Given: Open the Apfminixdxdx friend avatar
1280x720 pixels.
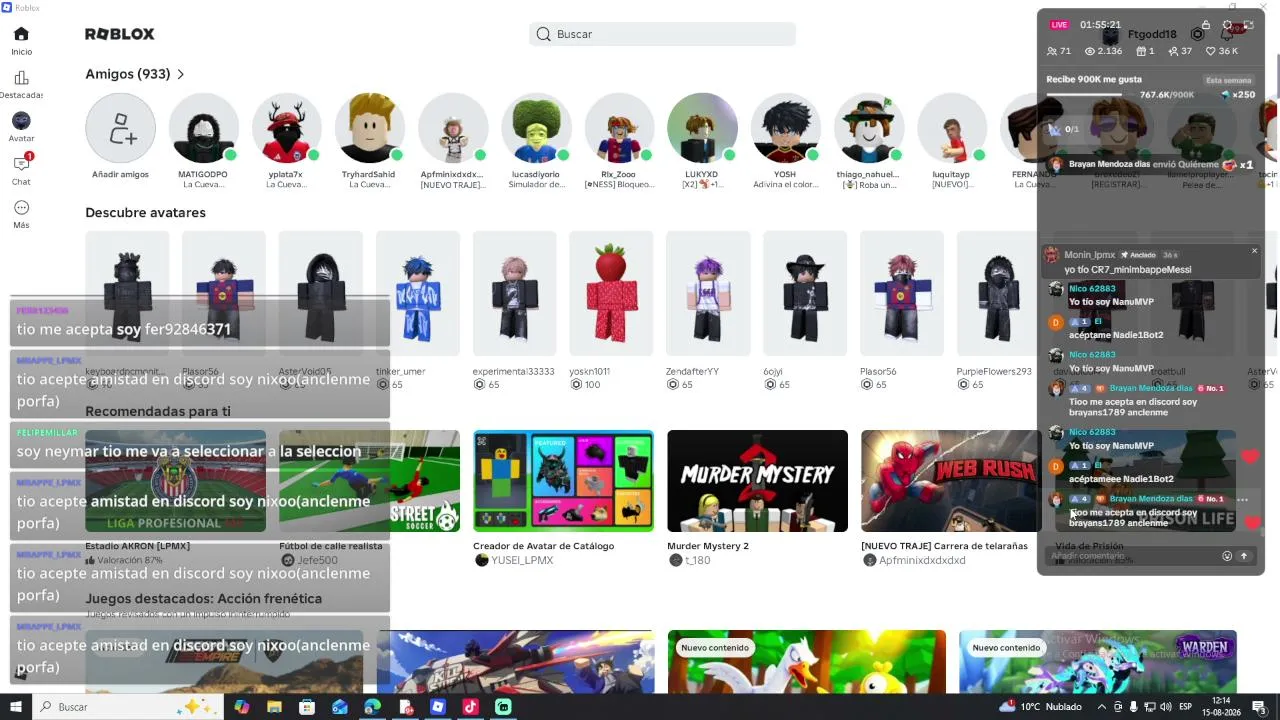Looking at the screenshot, I should point(452,128).
